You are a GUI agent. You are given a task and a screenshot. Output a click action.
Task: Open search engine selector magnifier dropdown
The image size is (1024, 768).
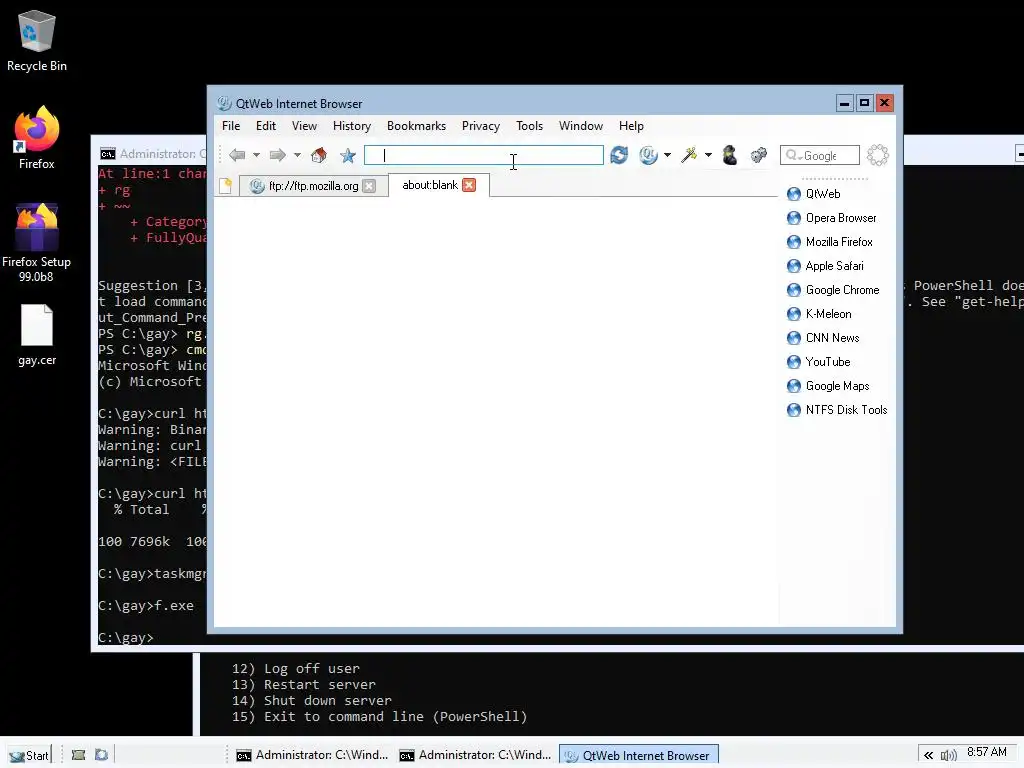tap(793, 155)
